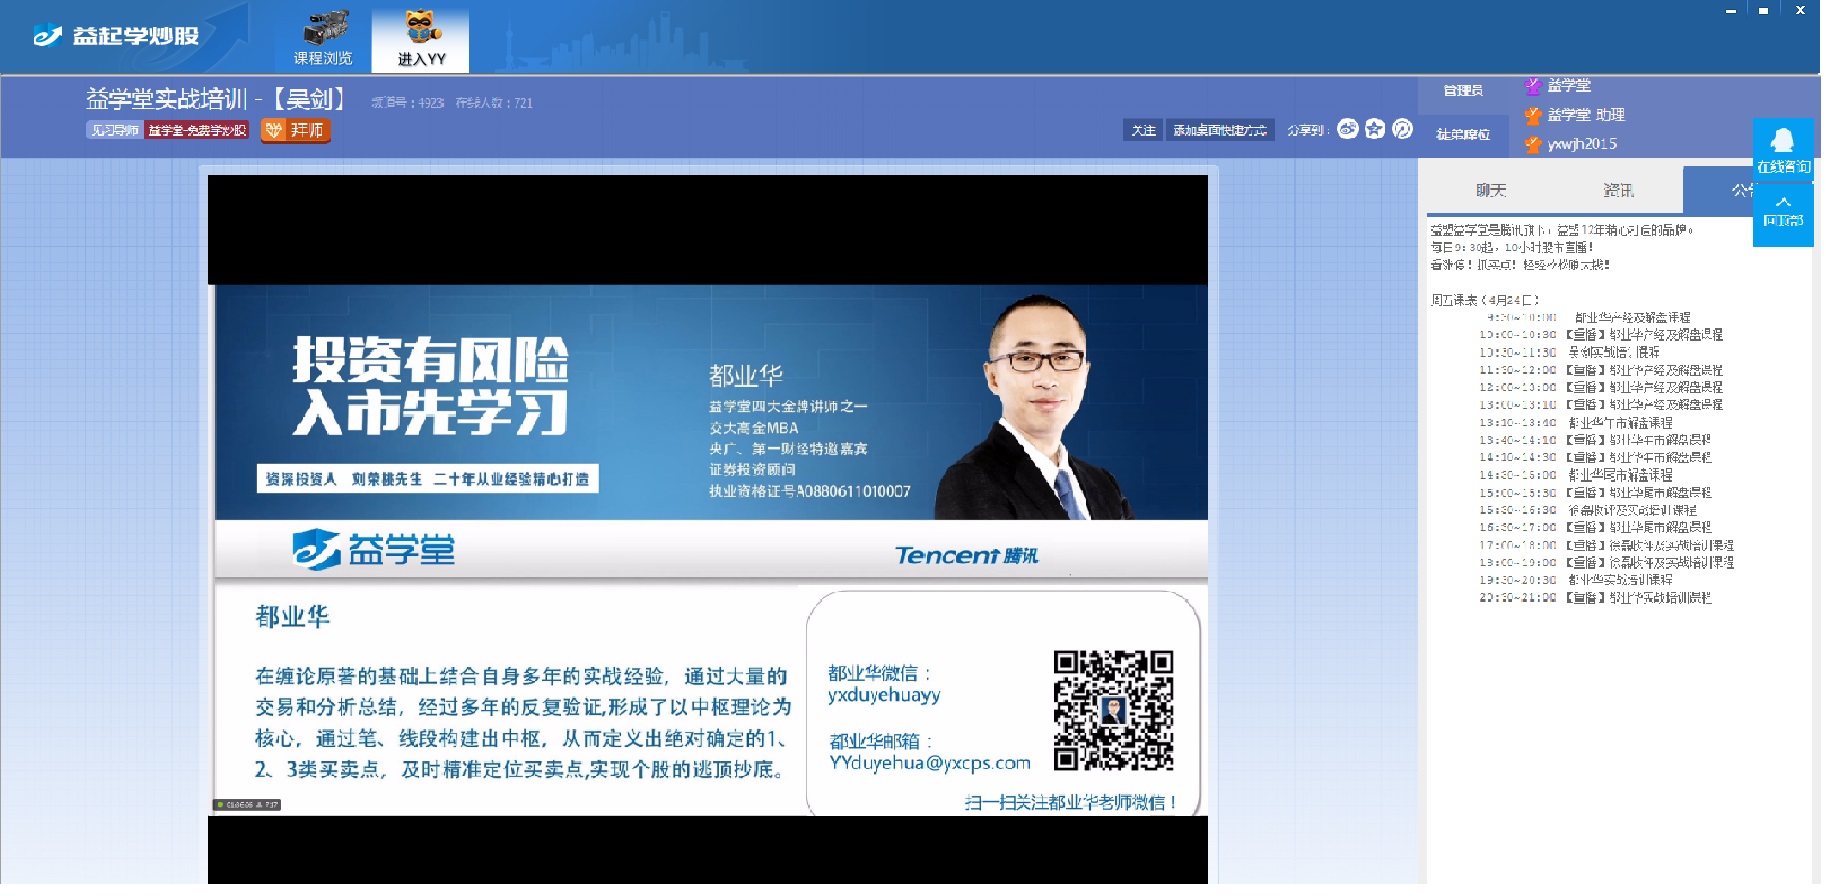The image size is (1826, 896).
Task: Click the 19:30~20:30 schedule row
Action: [x=1575, y=580]
